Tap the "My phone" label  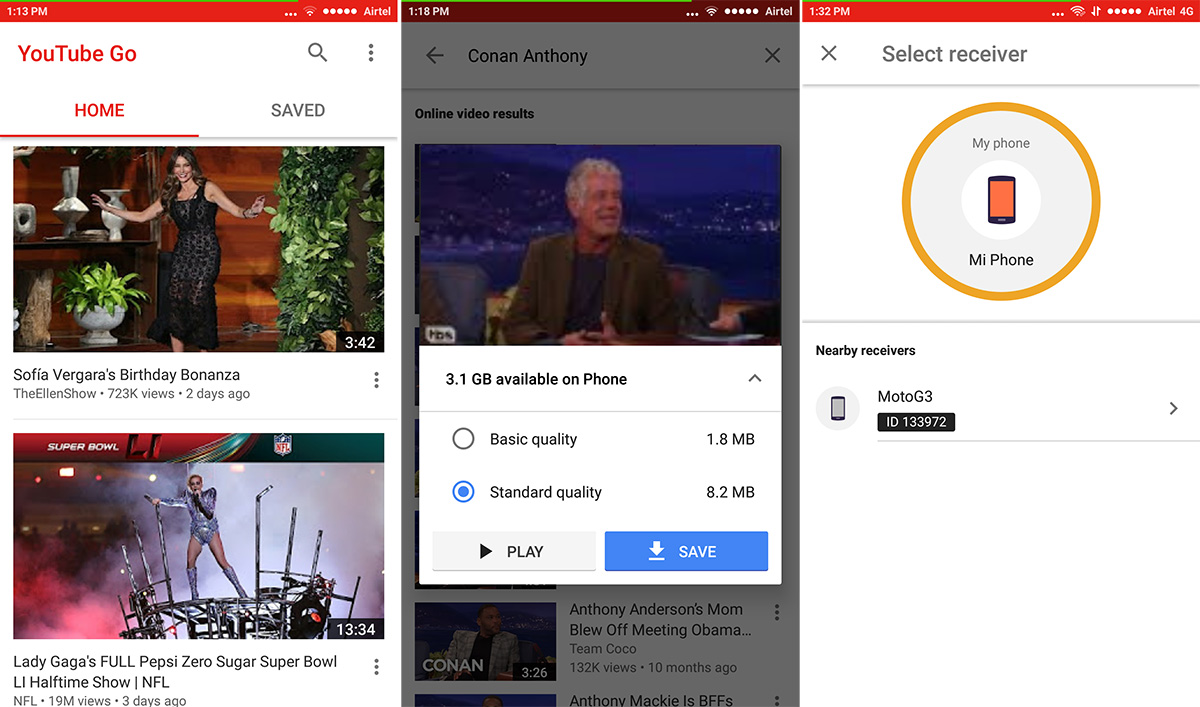coord(1001,143)
